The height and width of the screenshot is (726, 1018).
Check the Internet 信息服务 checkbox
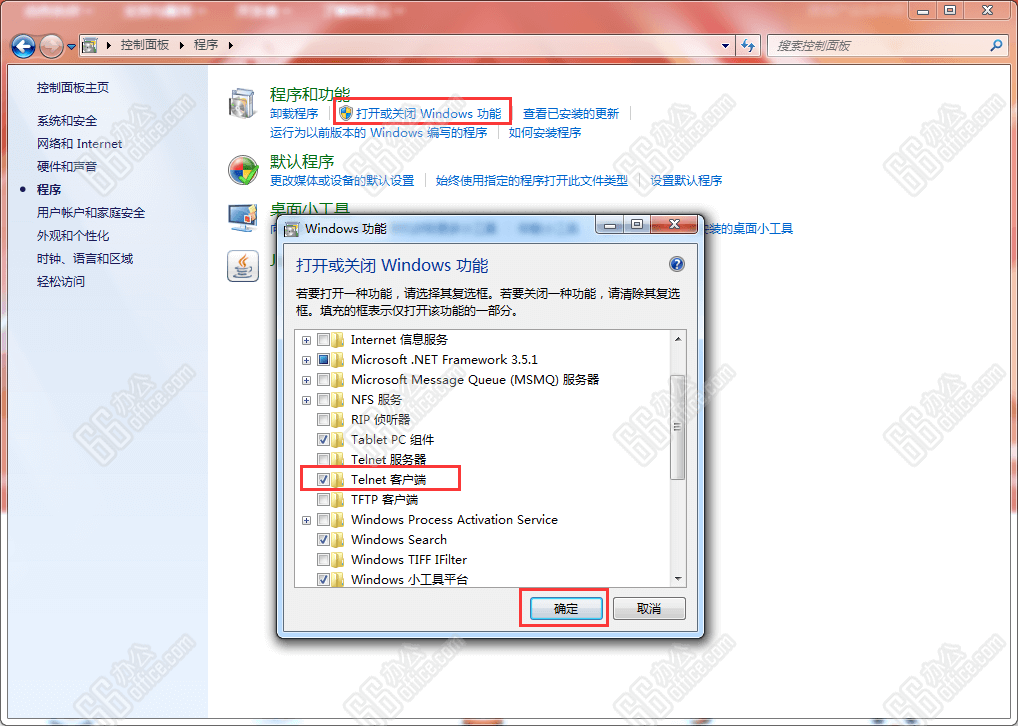point(323,340)
